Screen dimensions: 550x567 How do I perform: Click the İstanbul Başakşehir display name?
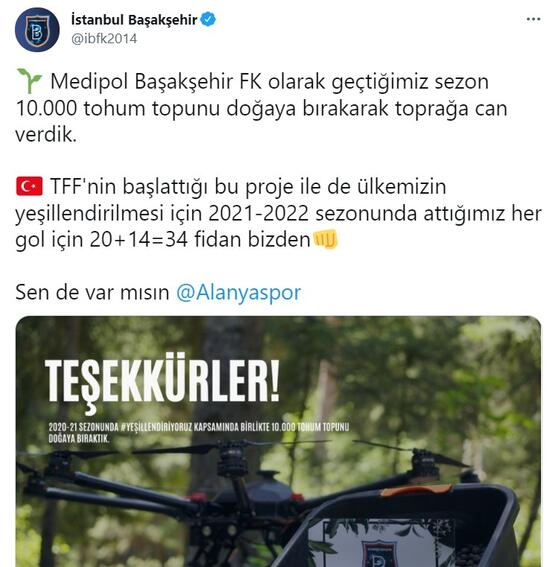tap(134, 20)
